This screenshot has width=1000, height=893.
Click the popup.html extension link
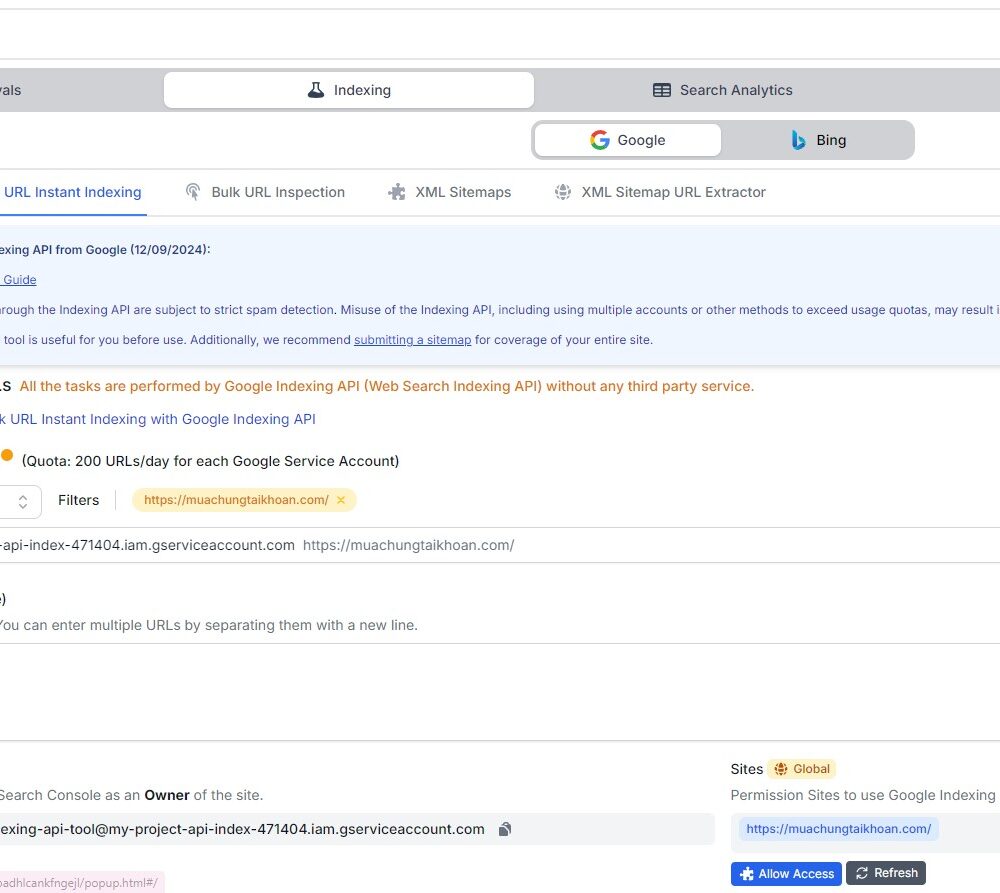pyautogui.click(x=78, y=883)
